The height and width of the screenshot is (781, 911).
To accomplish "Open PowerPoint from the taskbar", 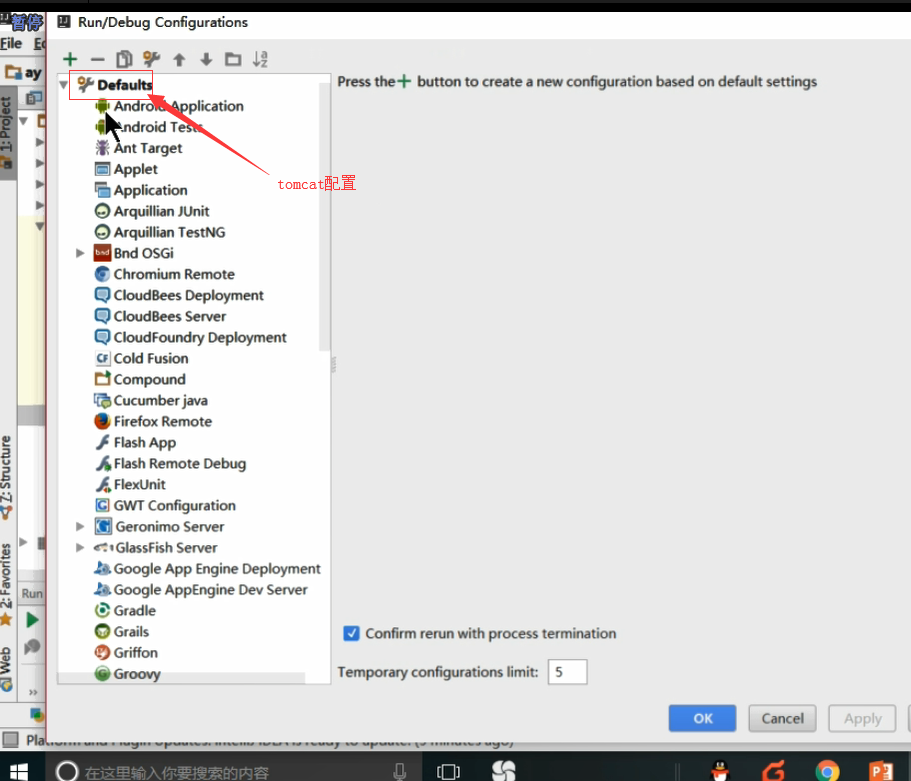I will coord(881,771).
